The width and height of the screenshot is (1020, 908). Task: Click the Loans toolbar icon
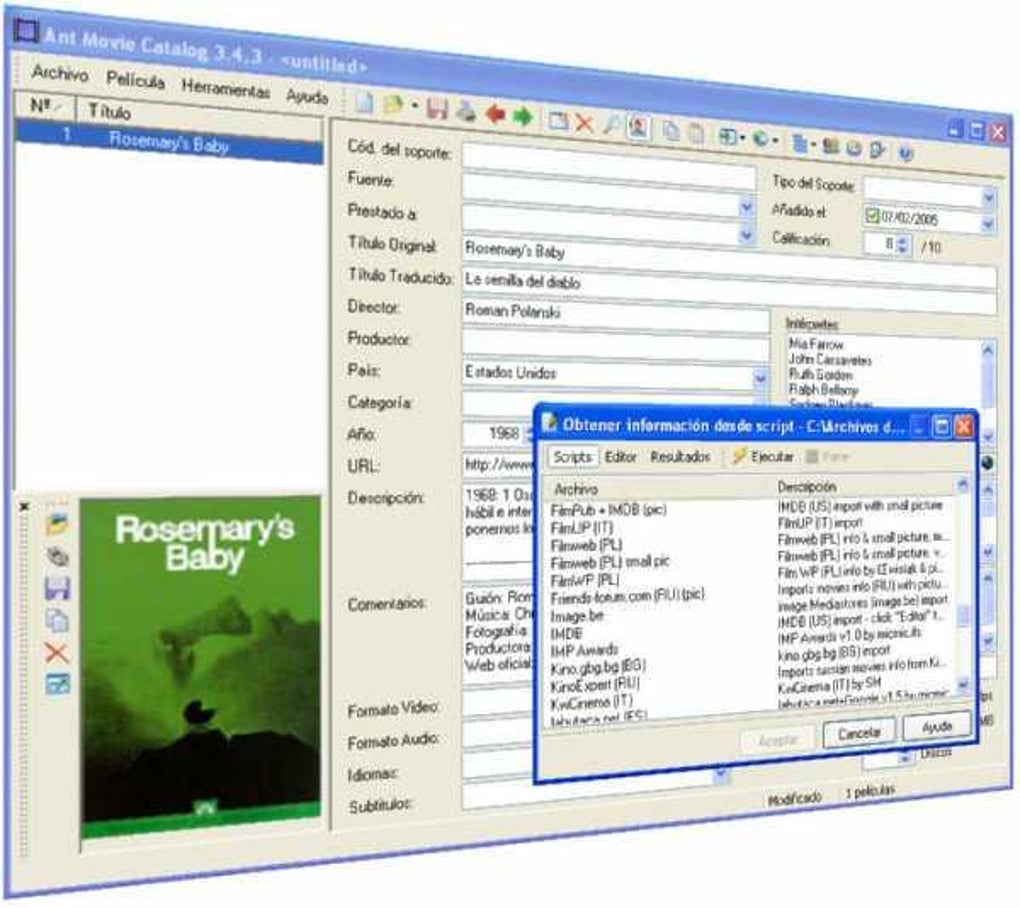(x=853, y=148)
